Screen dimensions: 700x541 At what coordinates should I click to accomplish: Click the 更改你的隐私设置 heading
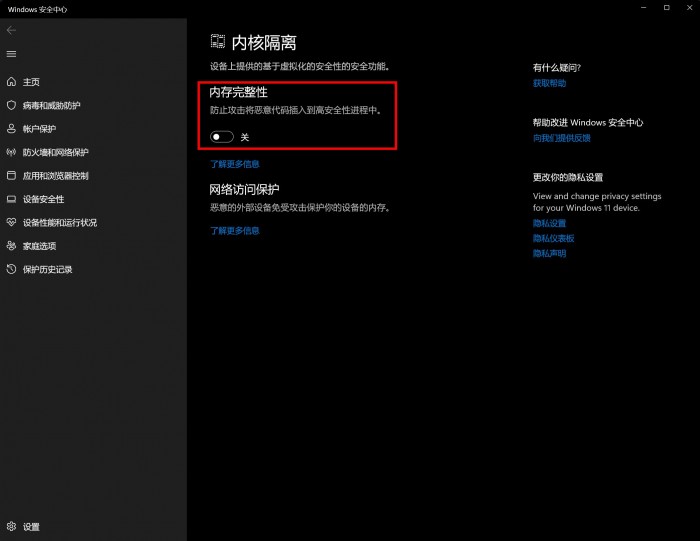pyautogui.click(x=568, y=177)
